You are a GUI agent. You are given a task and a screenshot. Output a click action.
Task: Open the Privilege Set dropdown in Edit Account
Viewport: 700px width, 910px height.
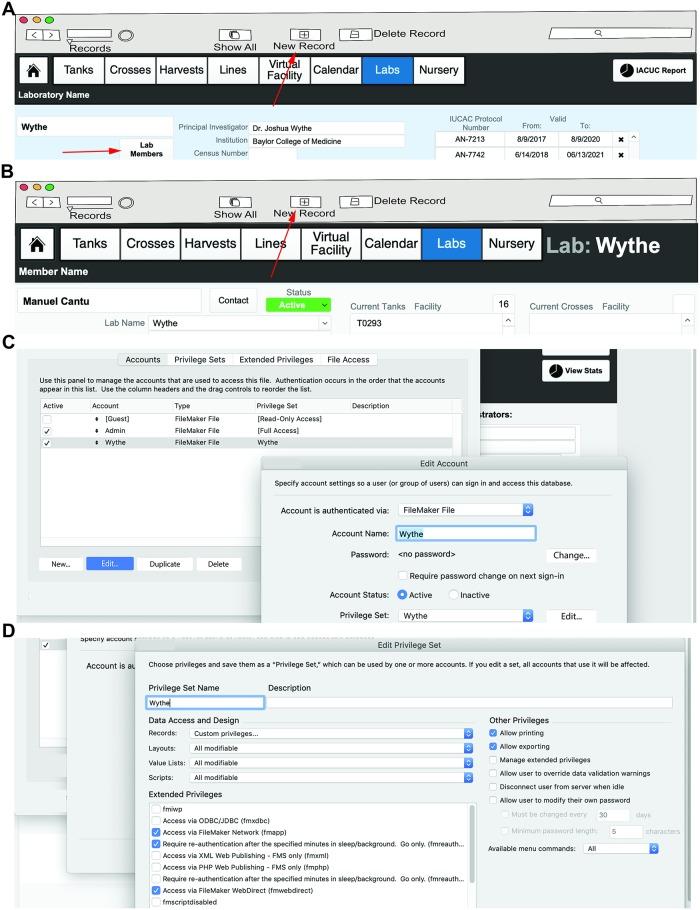(x=466, y=615)
